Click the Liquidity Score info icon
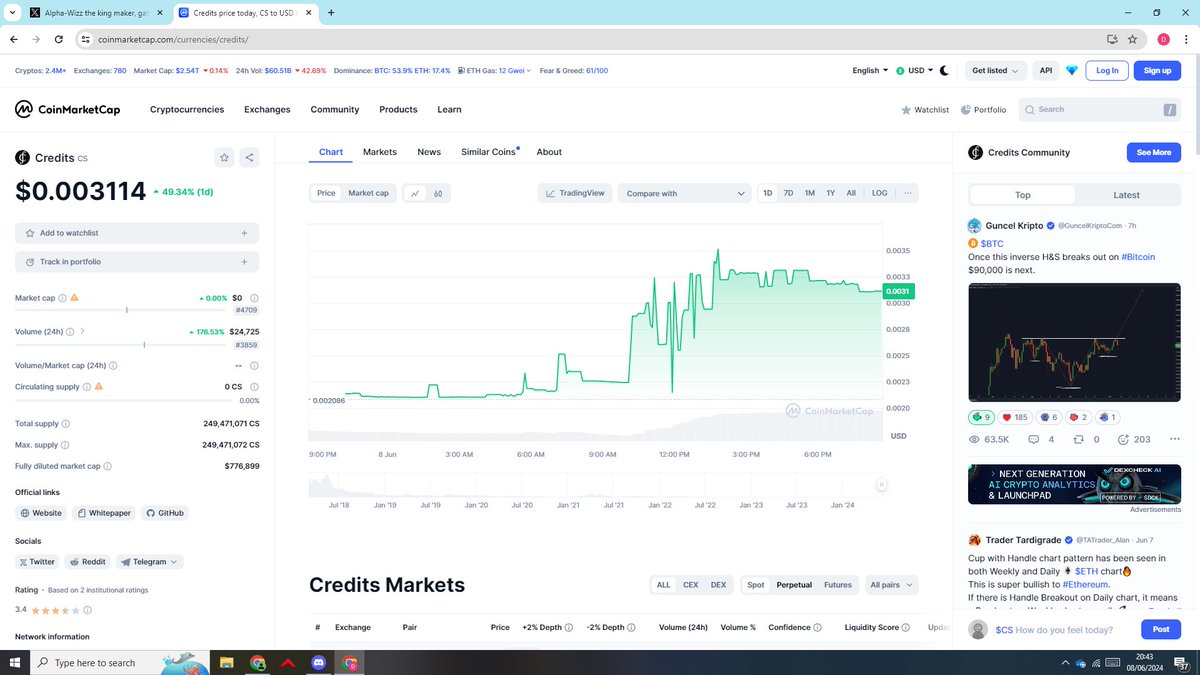1200x675 pixels. [x=907, y=627]
